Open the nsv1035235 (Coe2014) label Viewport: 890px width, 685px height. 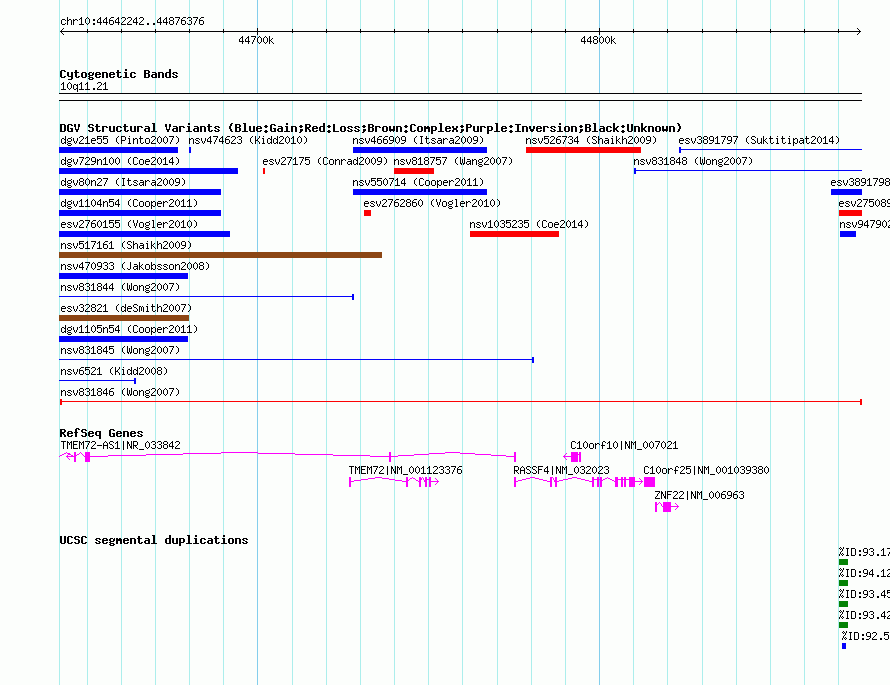529,224
